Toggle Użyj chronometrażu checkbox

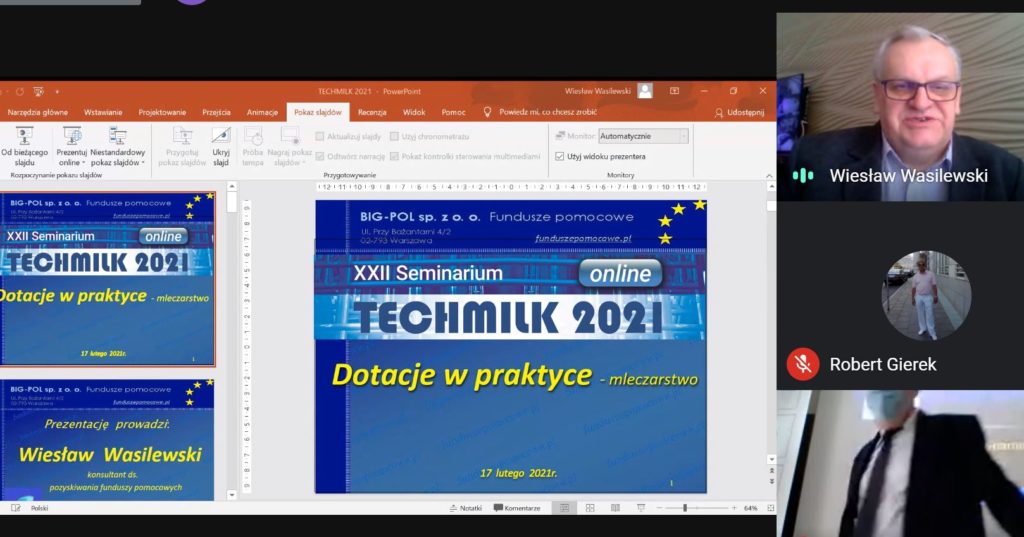[x=395, y=136]
